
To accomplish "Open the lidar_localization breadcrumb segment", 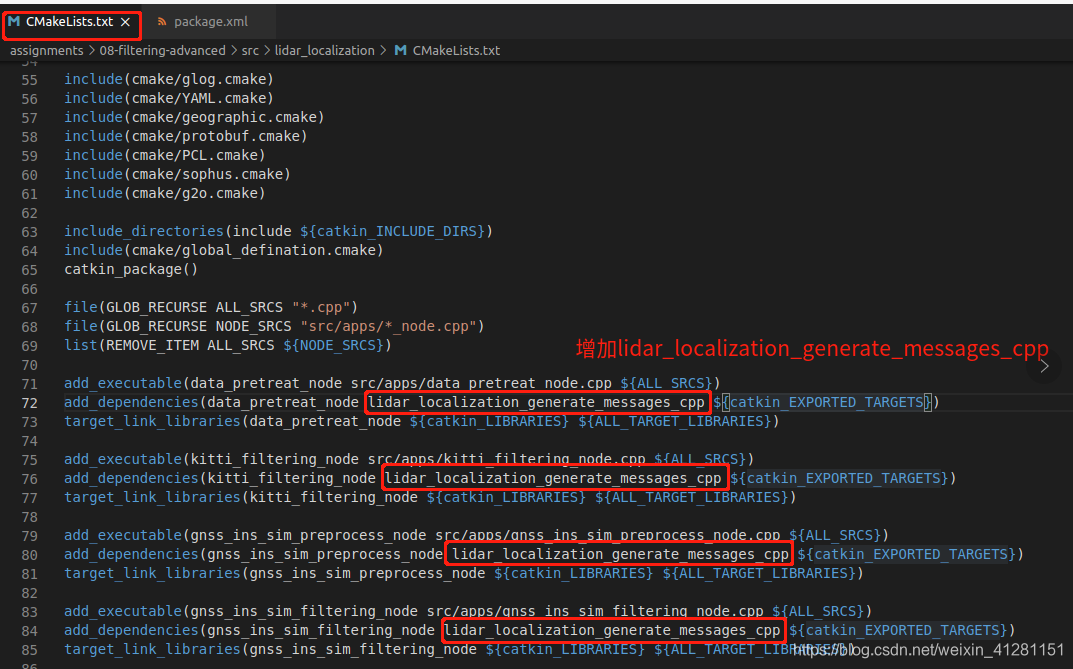I will pos(324,51).
